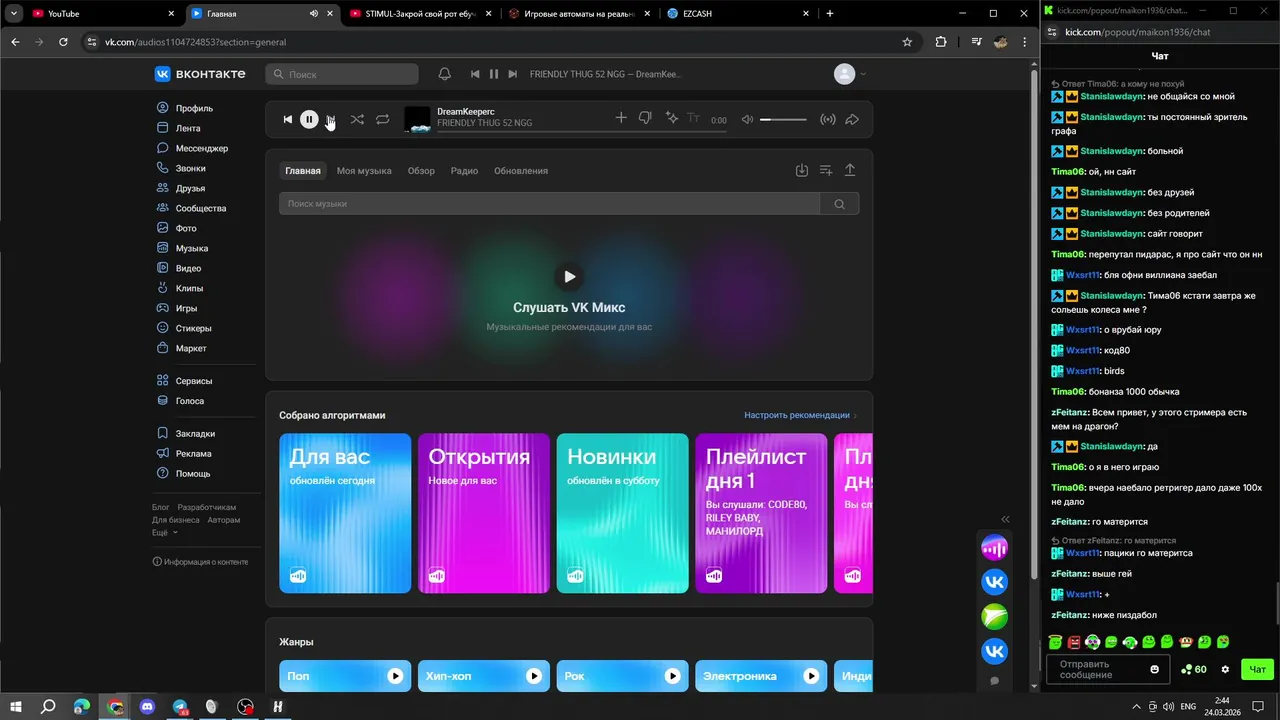Next track in the top header player
The image size is (1280, 720).
pyautogui.click(x=513, y=74)
